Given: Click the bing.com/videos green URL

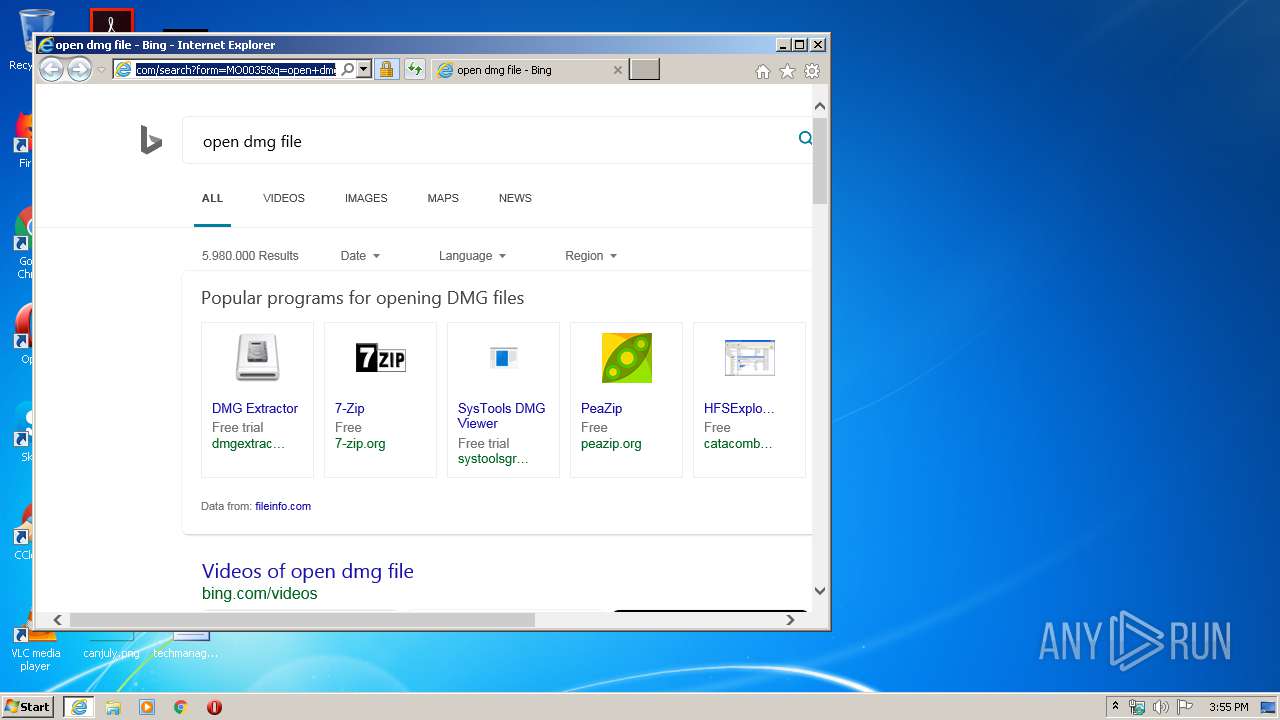Looking at the screenshot, I should 260,593.
